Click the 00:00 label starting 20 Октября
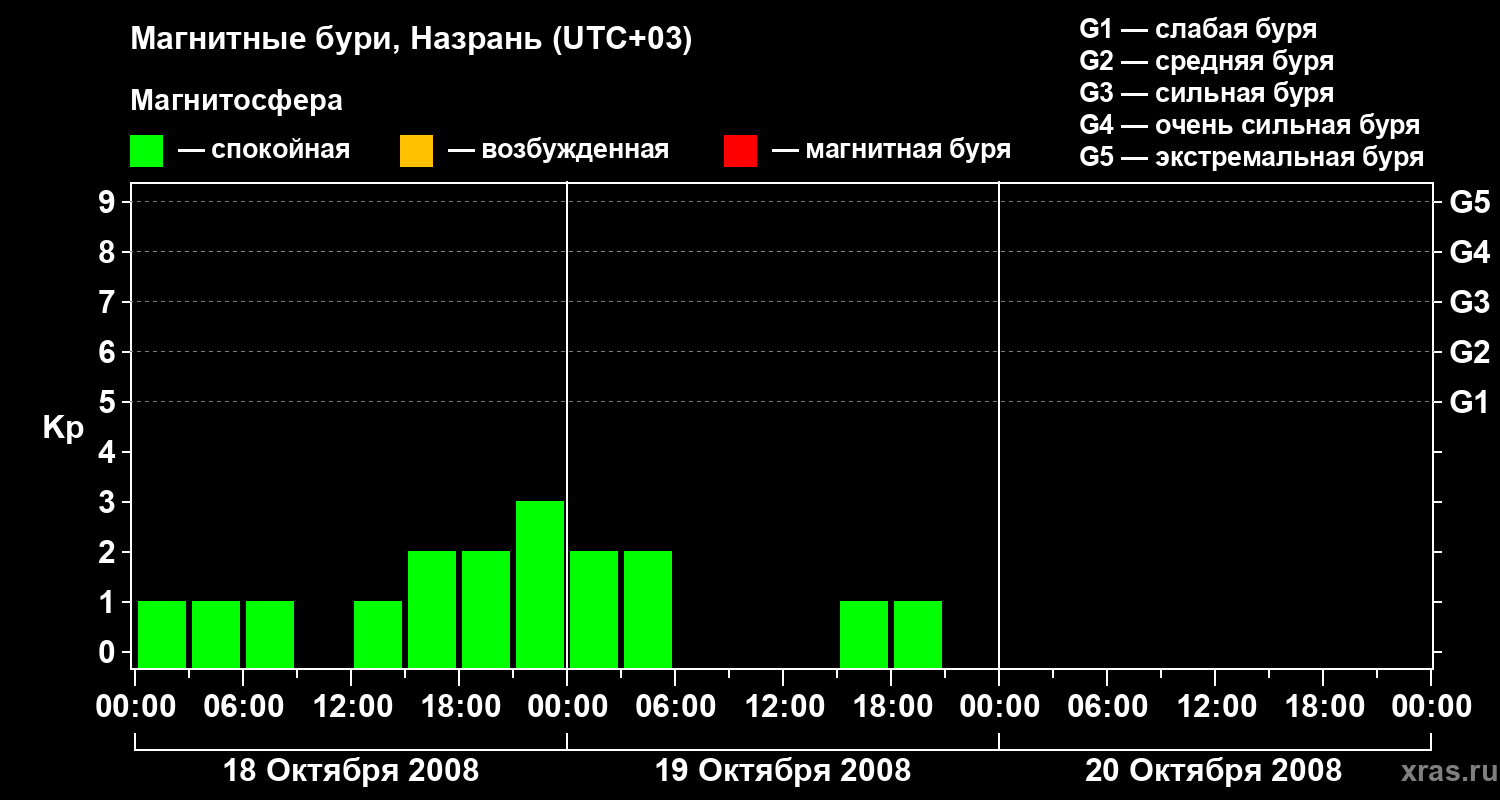Viewport: 1500px width, 800px height. (999, 707)
